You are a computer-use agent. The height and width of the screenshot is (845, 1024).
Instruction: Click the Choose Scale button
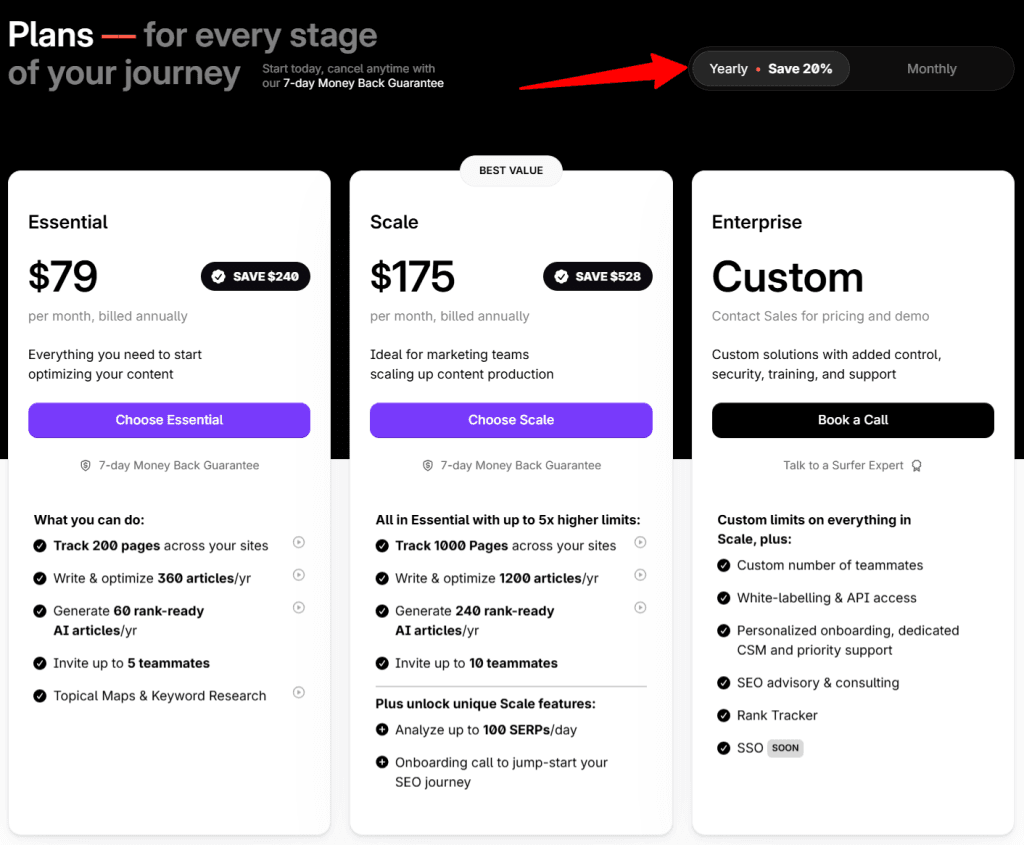point(511,420)
